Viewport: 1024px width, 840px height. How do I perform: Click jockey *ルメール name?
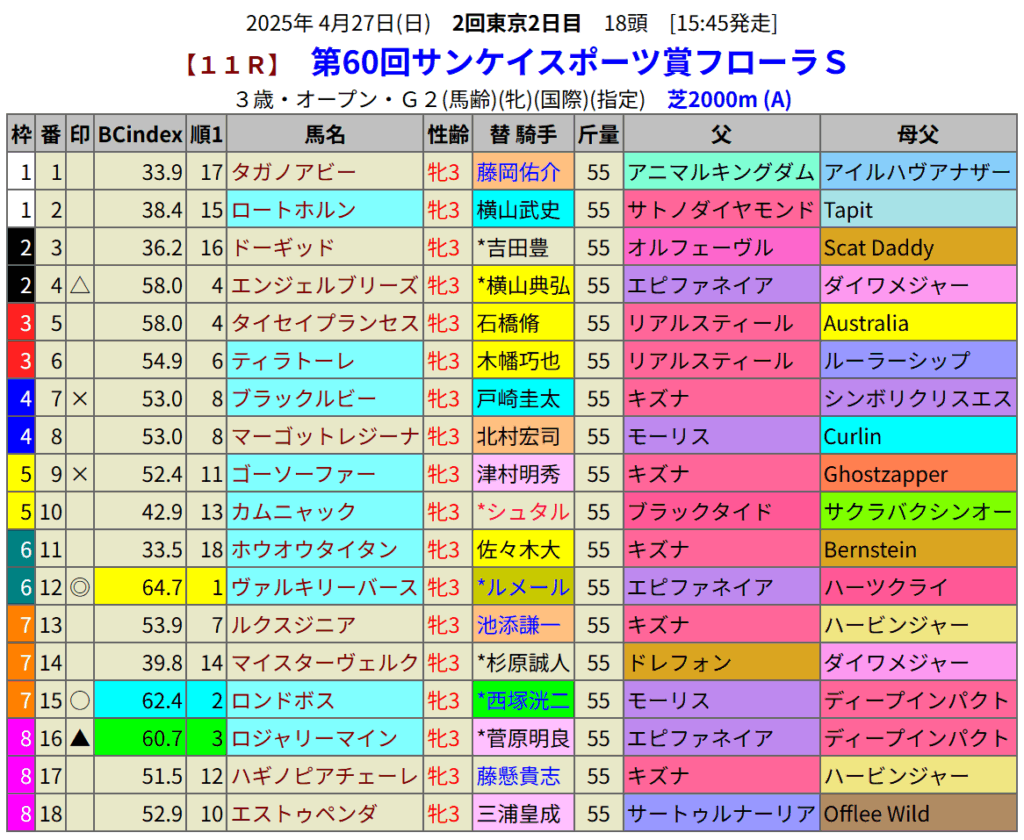(x=523, y=587)
